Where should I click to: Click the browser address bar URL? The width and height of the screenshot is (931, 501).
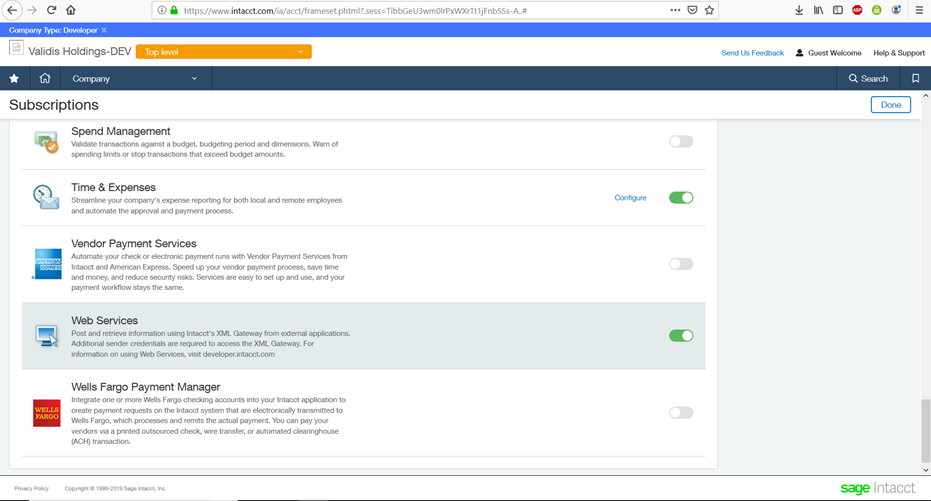(355, 10)
